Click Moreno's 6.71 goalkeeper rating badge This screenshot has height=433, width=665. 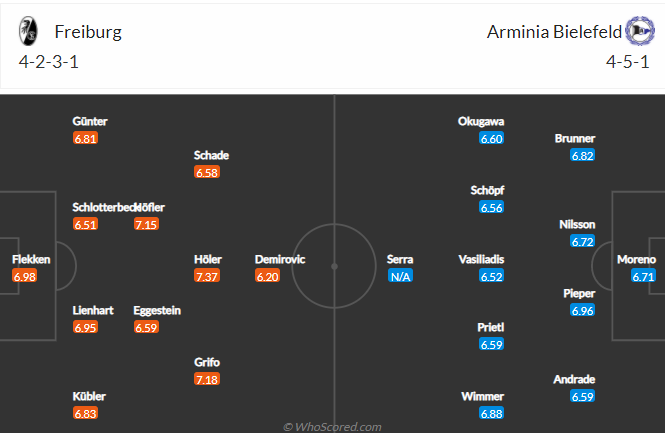click(x=643, y=277)
